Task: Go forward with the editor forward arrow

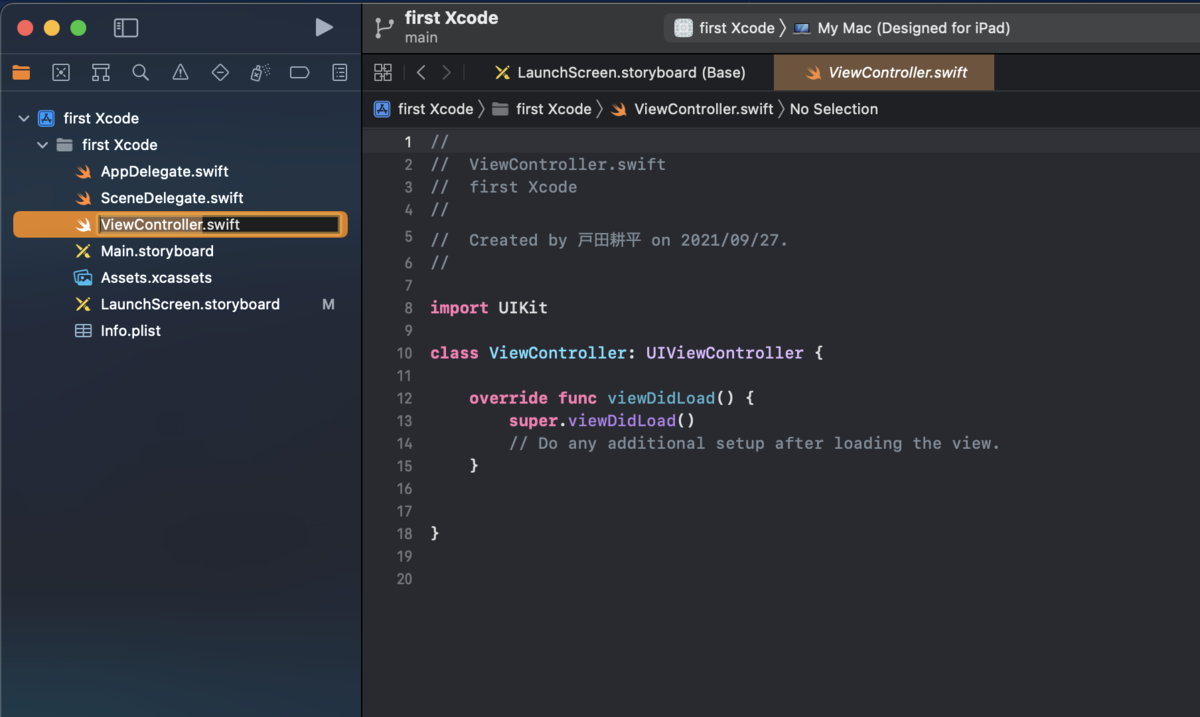Action: coord(447,72)
